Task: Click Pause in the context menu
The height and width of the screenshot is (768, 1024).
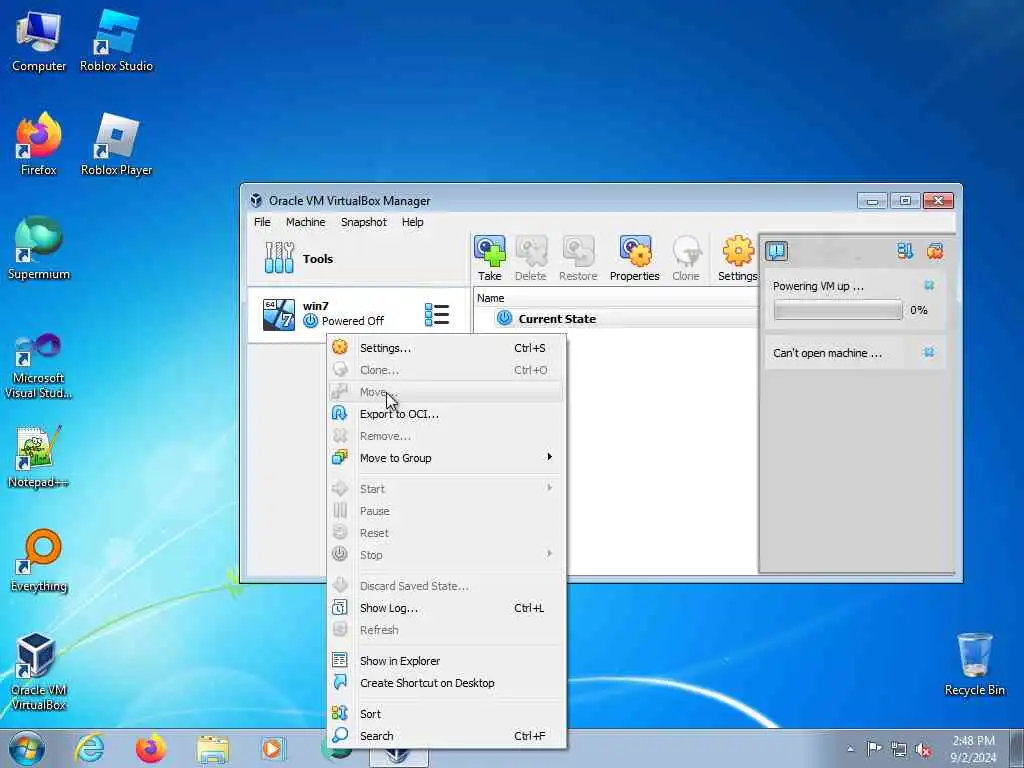Action: tap(446, 511)
